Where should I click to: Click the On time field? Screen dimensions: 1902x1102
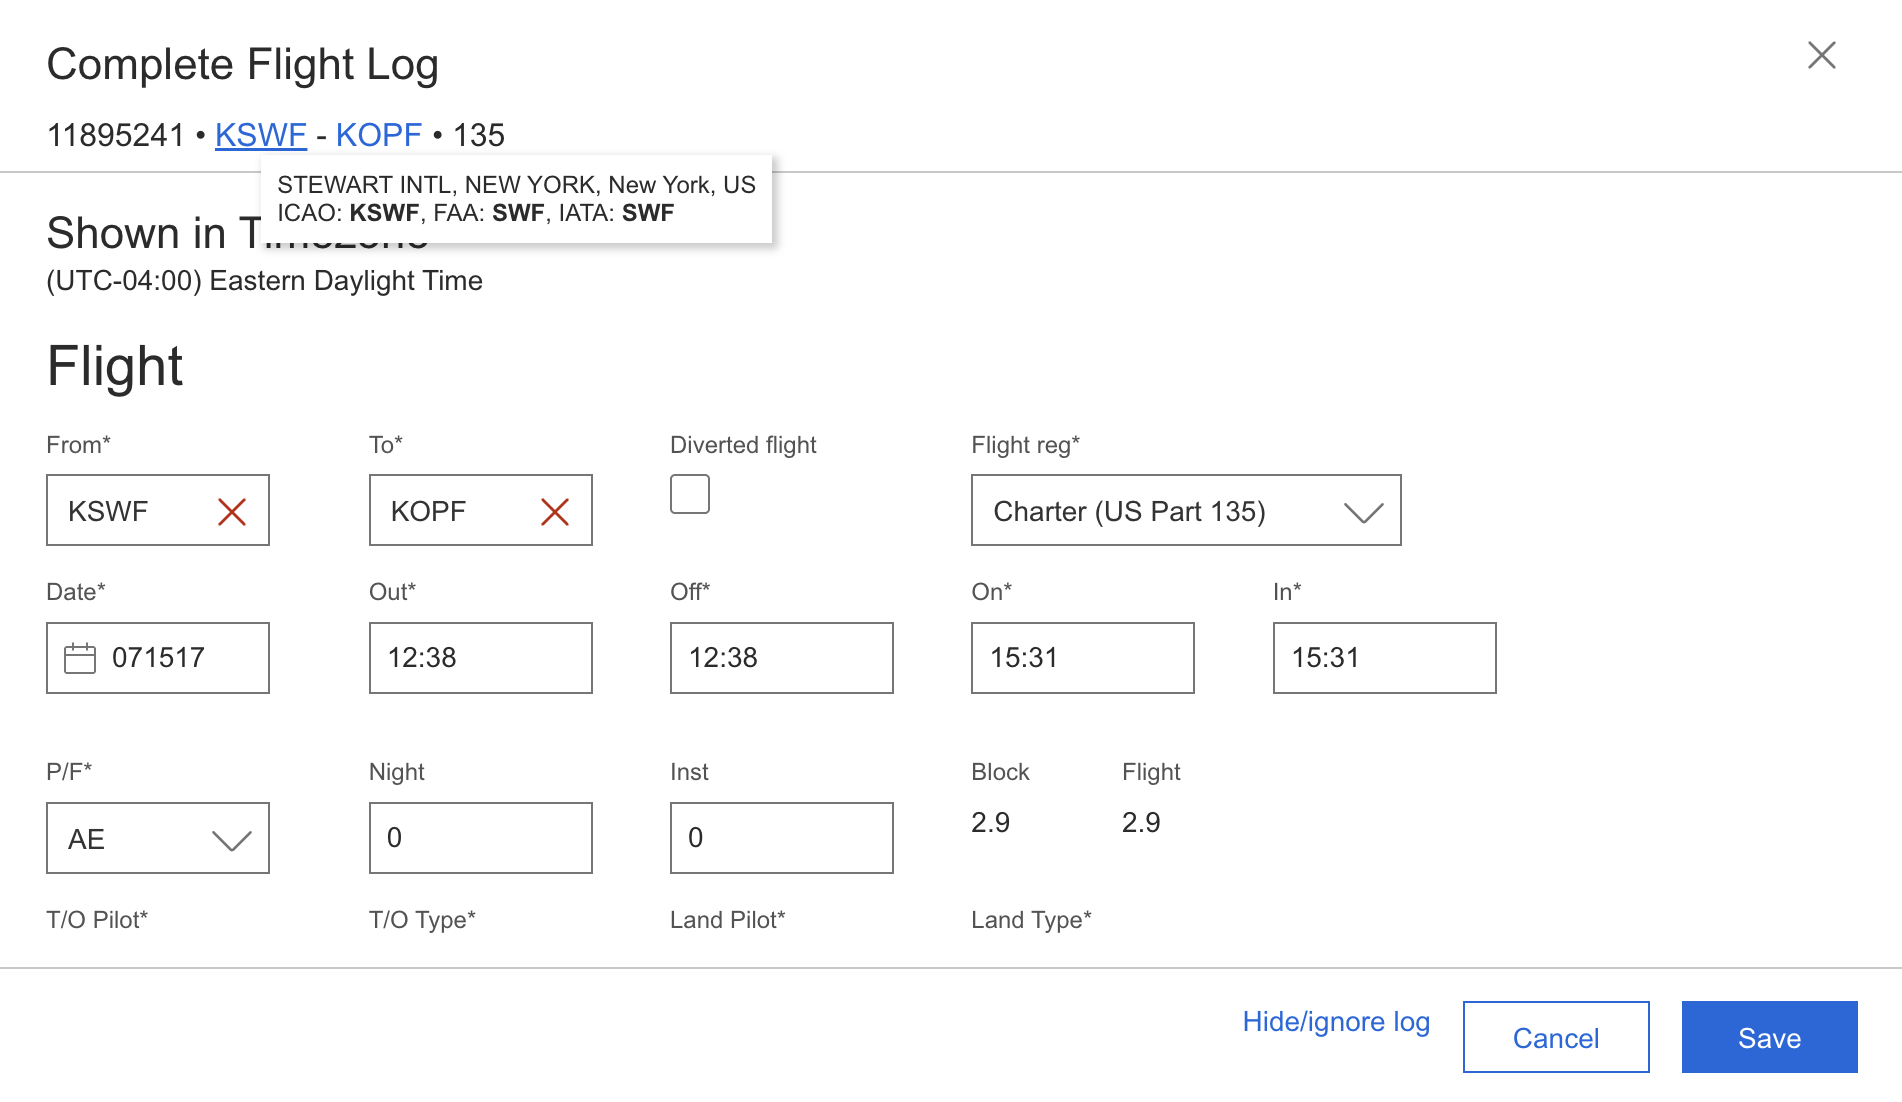[x=1082, y=658]
